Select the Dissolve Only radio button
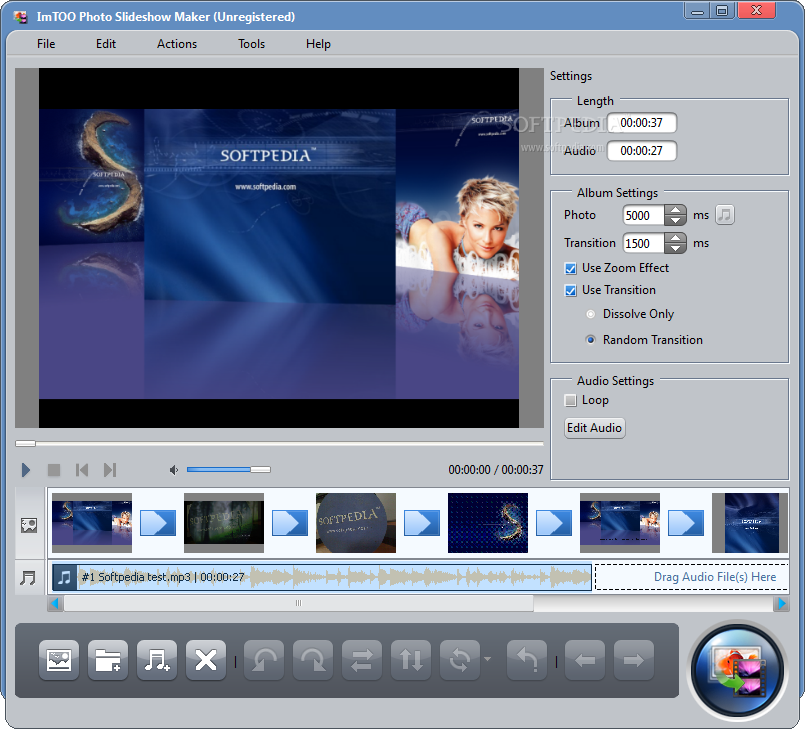This screenshot has height=729, width=805. coord(591,314)
